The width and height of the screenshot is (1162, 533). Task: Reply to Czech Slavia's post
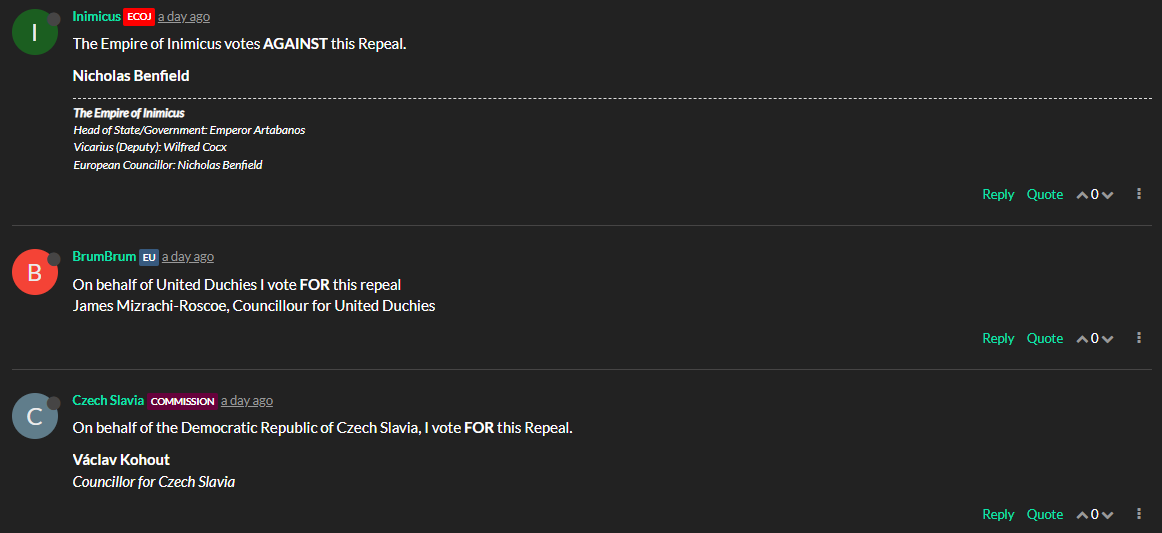point(998,514)
